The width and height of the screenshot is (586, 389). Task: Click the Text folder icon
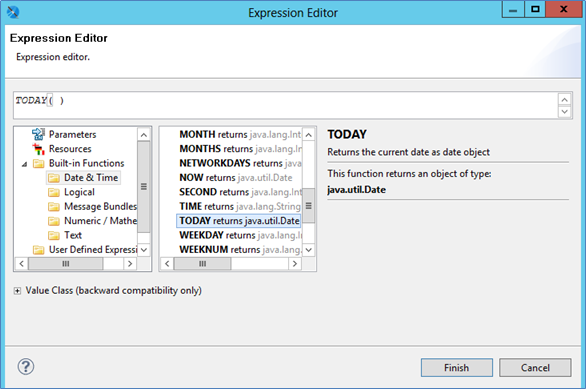click(54, 235)
